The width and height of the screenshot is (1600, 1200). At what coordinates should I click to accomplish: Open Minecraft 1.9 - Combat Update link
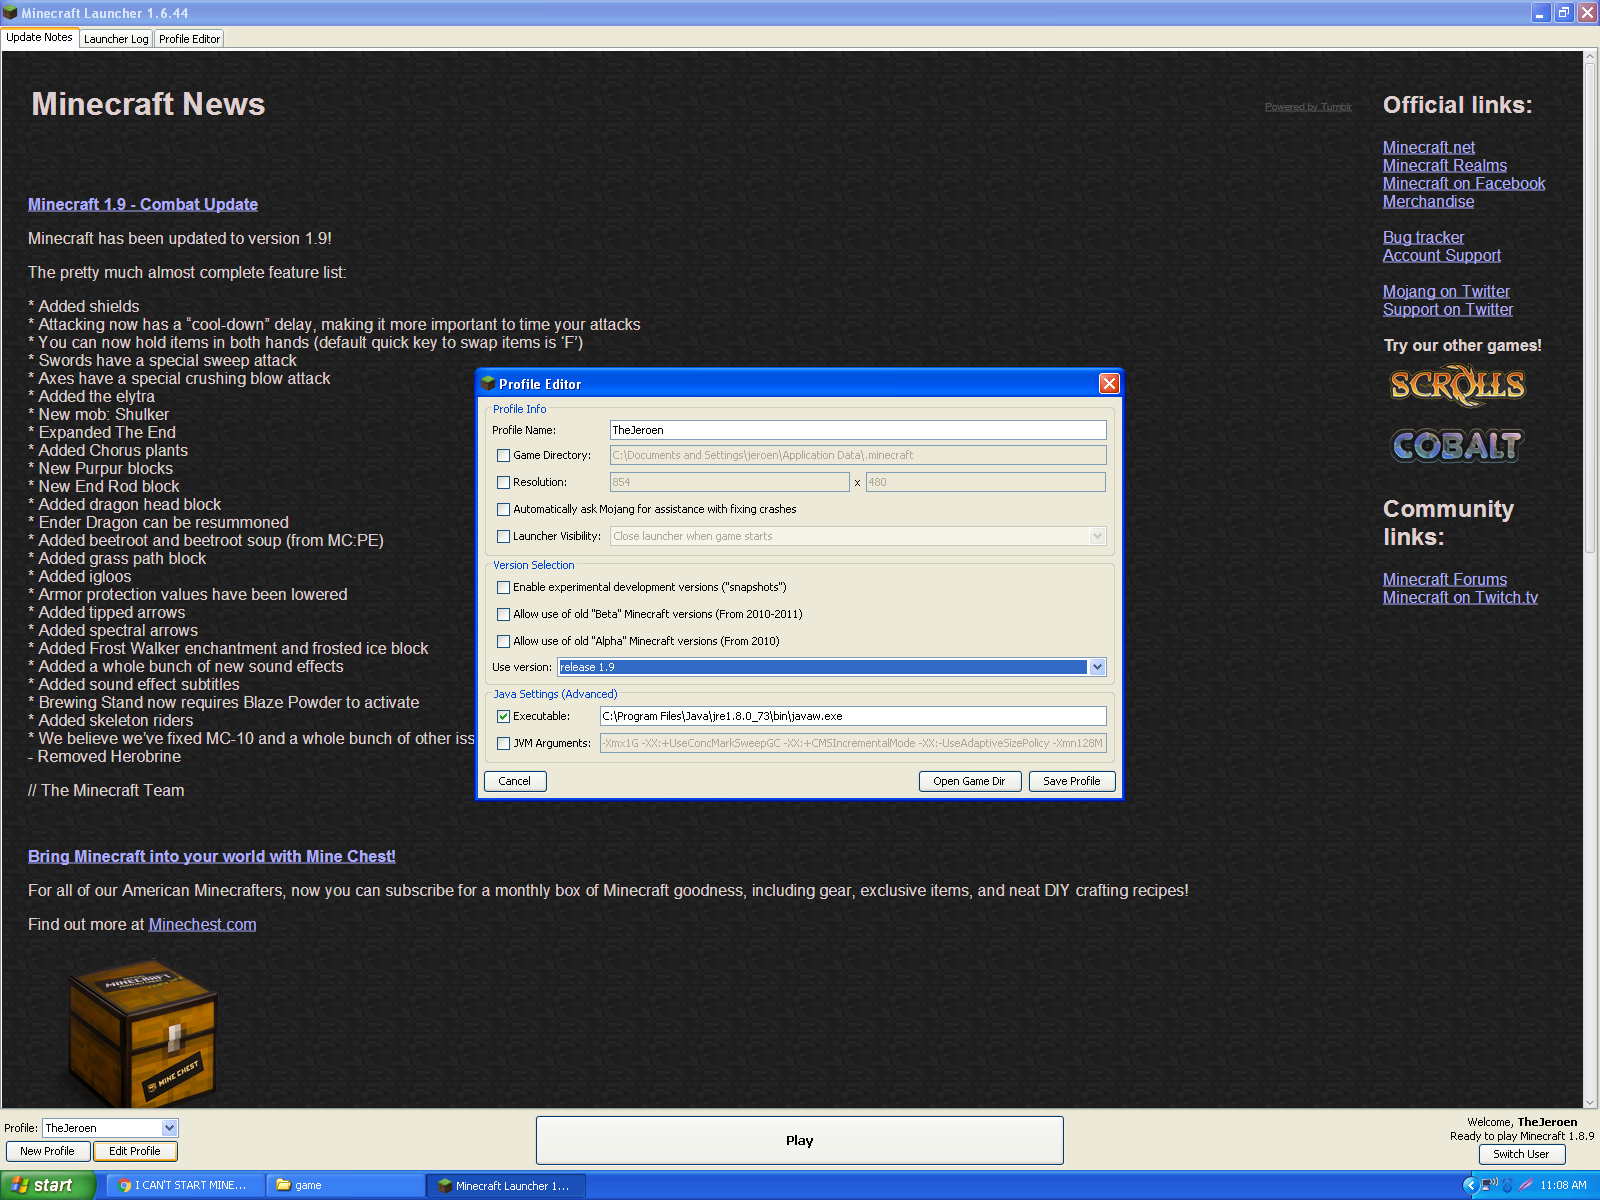[x=143, y=204]
